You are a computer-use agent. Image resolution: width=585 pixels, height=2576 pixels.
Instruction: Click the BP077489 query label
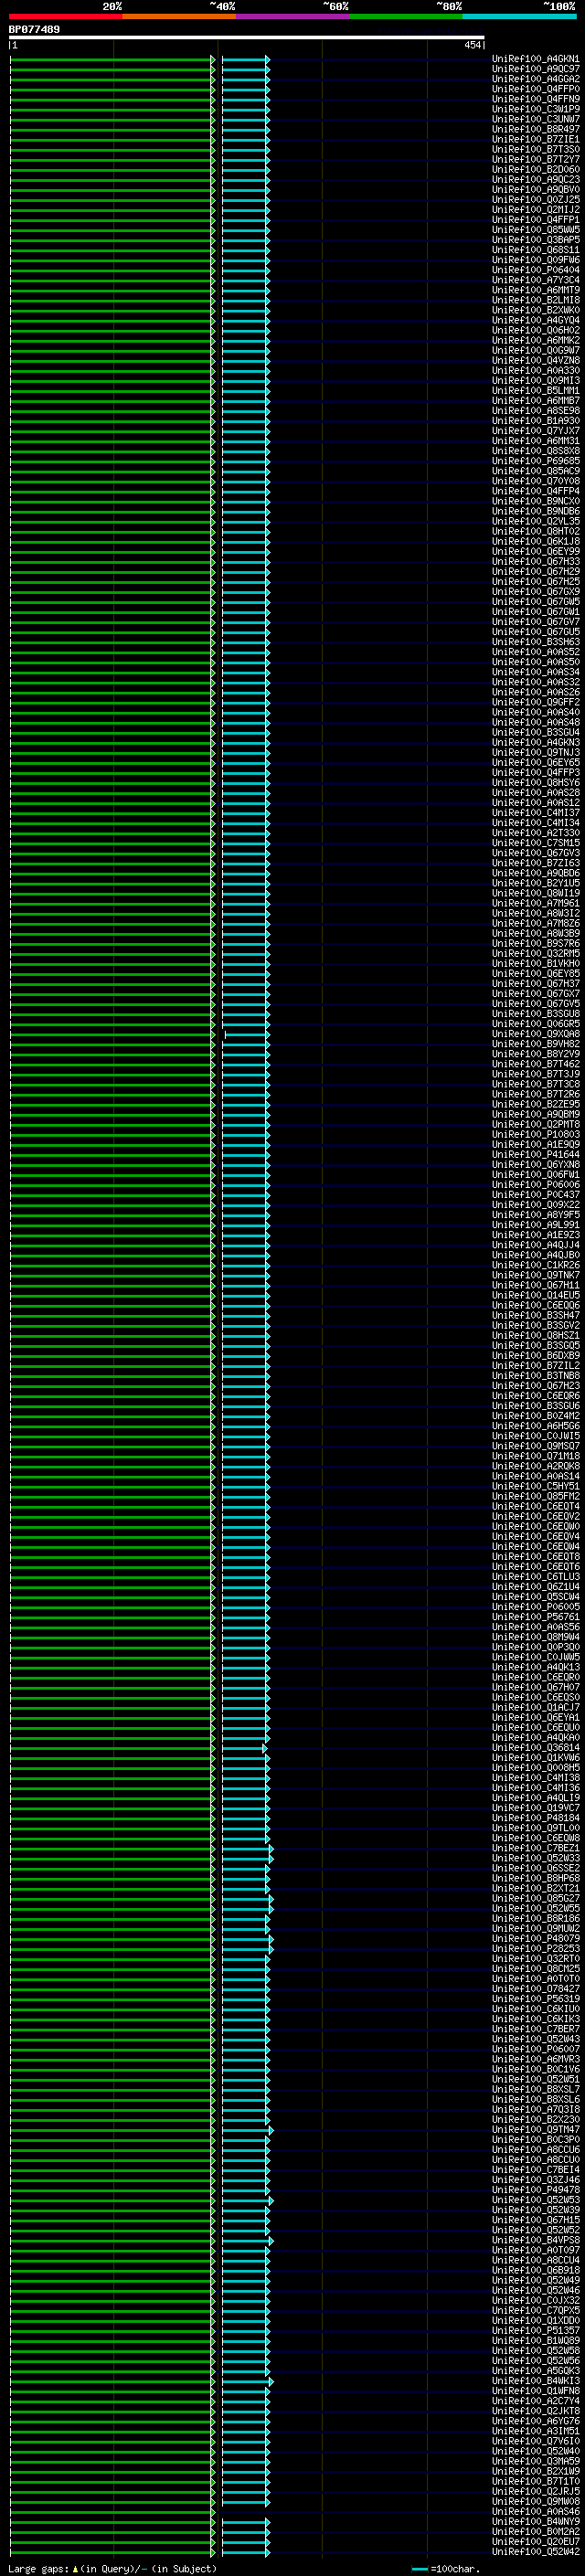point(34,29)
